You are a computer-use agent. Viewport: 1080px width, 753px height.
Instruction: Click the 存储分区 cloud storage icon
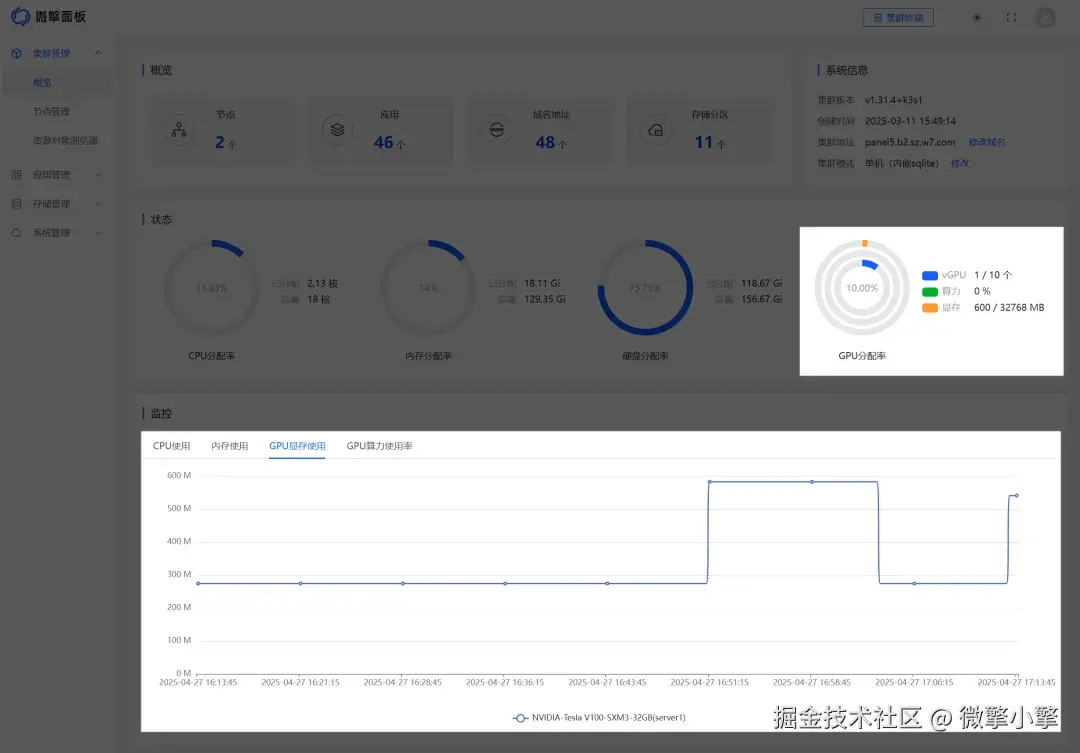656,130
